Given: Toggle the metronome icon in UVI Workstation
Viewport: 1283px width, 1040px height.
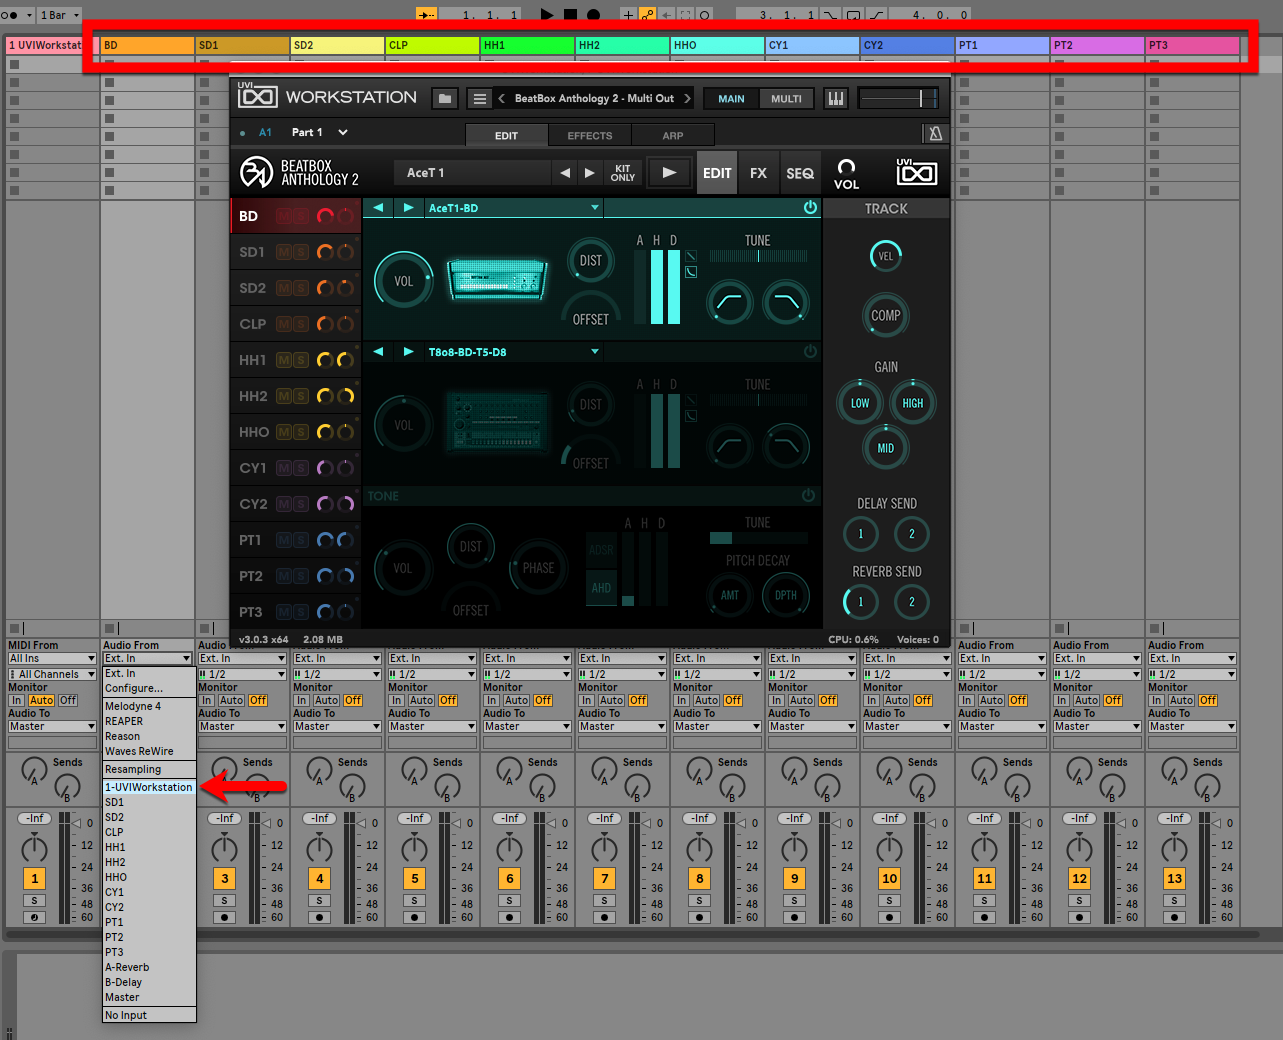Looking at the screenshot, I should (x=935, y=133).
